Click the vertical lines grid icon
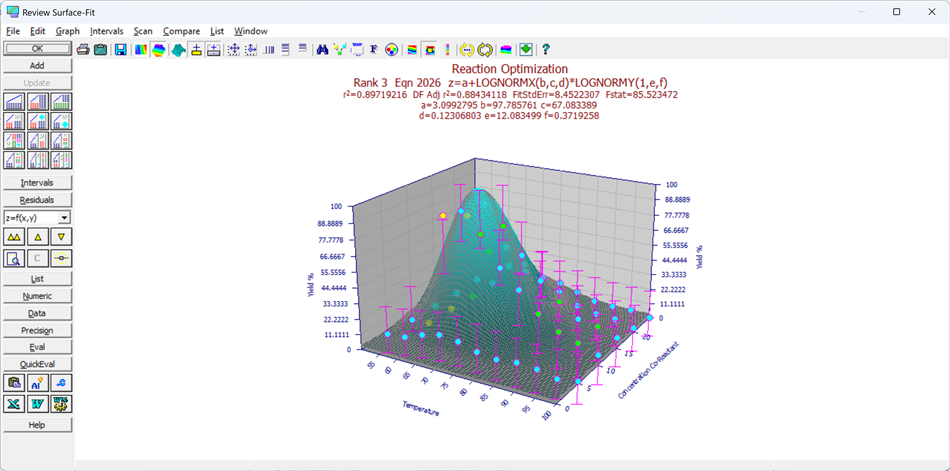950x471 pixels. [268, 50]
